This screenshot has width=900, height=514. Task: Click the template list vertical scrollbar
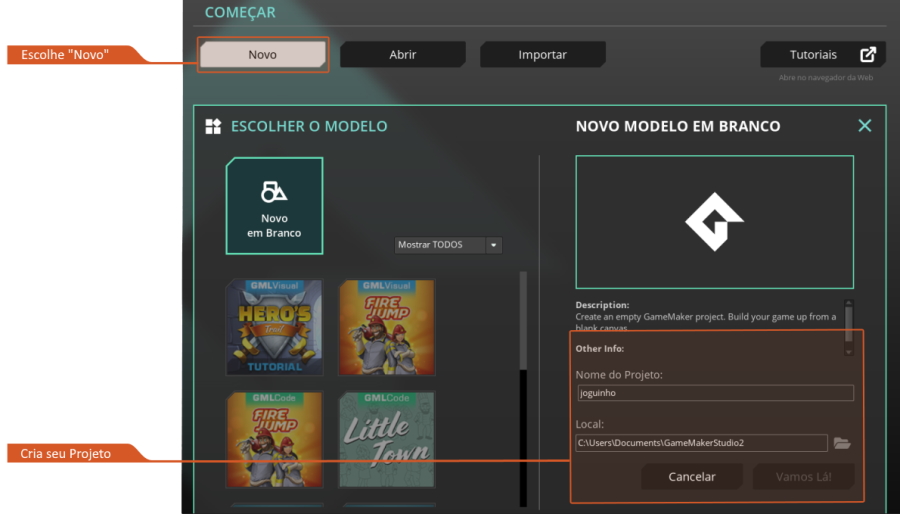tap(523, 389)
